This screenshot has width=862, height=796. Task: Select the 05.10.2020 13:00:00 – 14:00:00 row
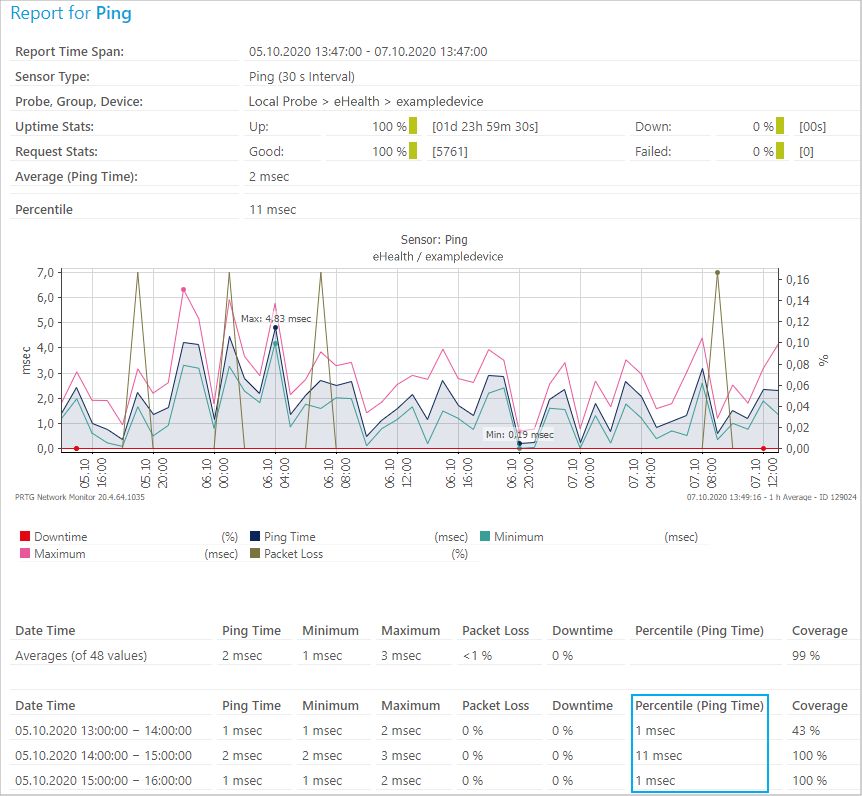coord(103,731)
